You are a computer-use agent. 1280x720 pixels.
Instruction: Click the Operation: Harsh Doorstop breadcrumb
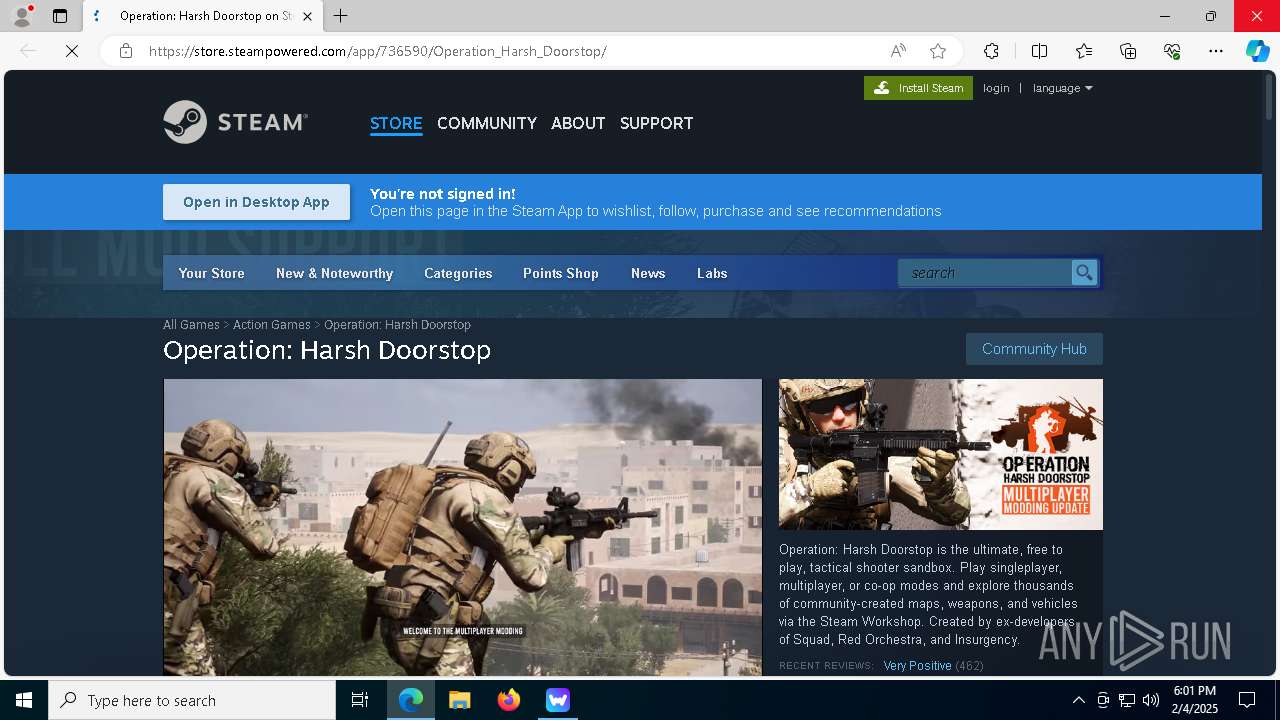[397, 325]
